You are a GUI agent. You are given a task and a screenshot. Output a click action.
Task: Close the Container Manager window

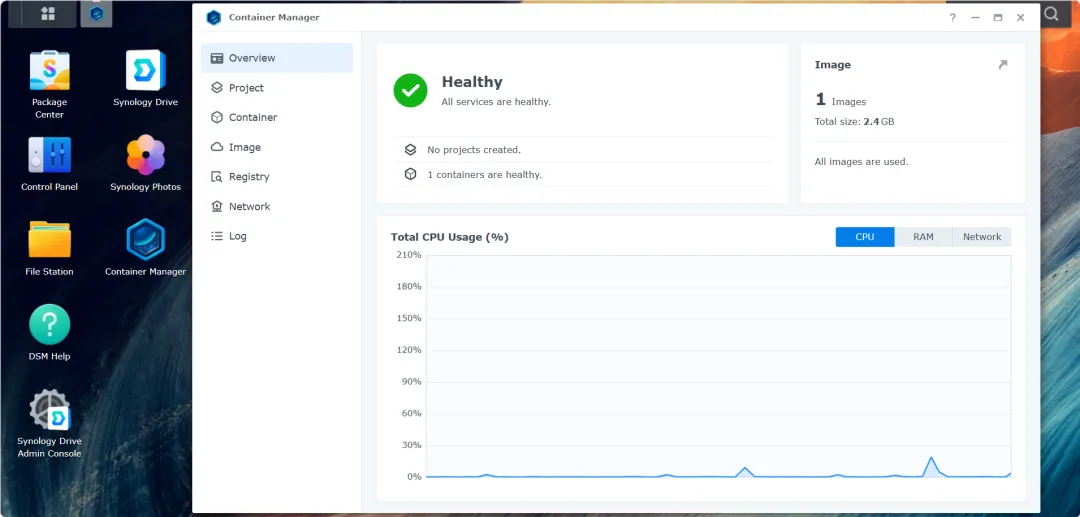point(1021,18)
